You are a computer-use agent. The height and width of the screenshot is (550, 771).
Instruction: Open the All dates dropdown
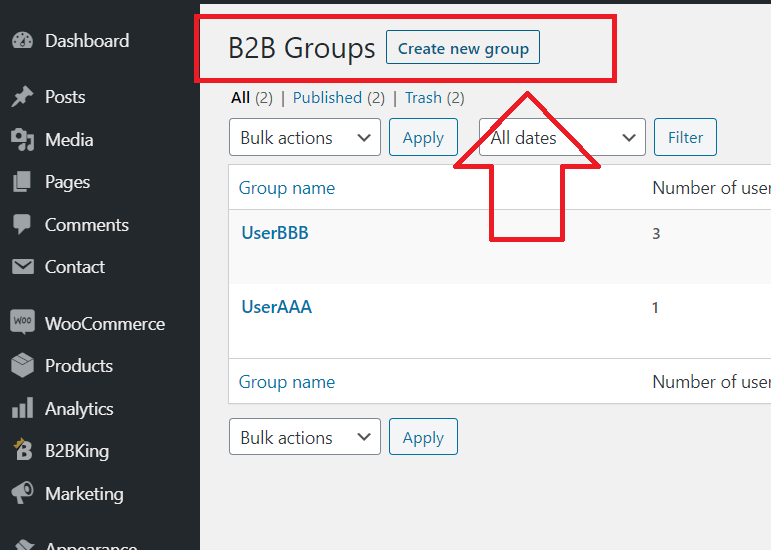[562, 137]
